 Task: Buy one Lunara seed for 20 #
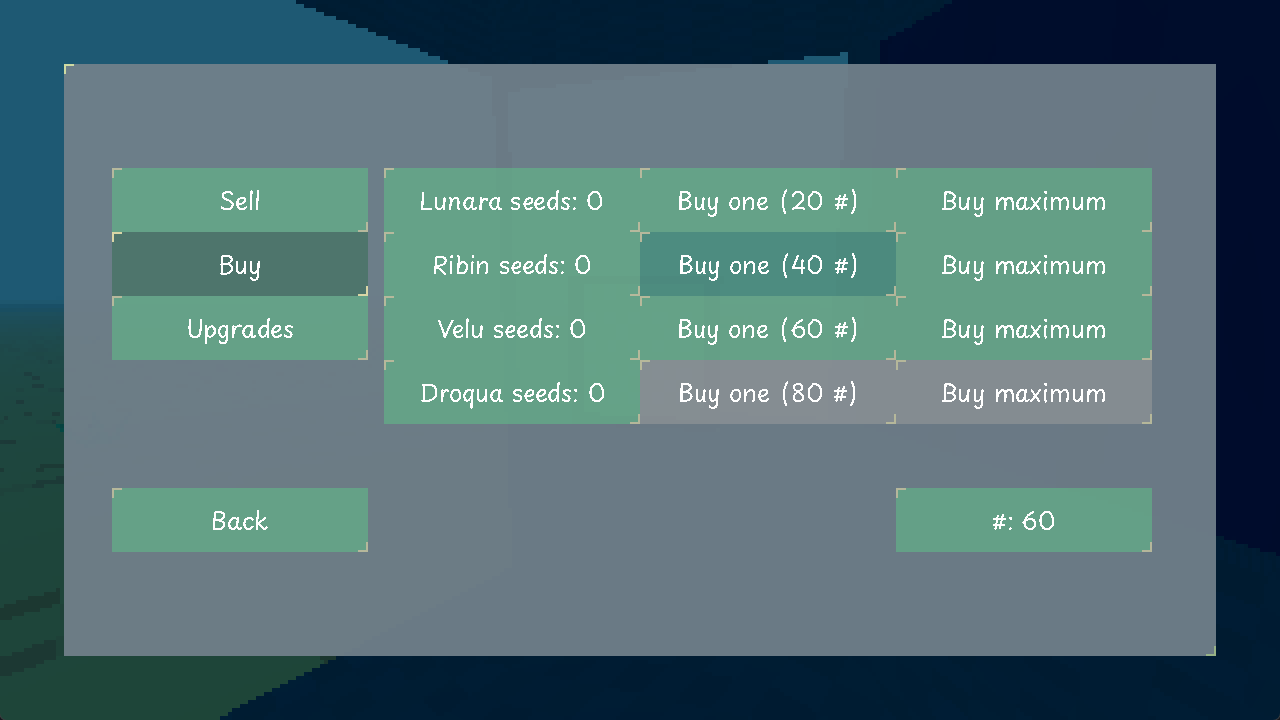pyautogui.click(x=767, y=201)
